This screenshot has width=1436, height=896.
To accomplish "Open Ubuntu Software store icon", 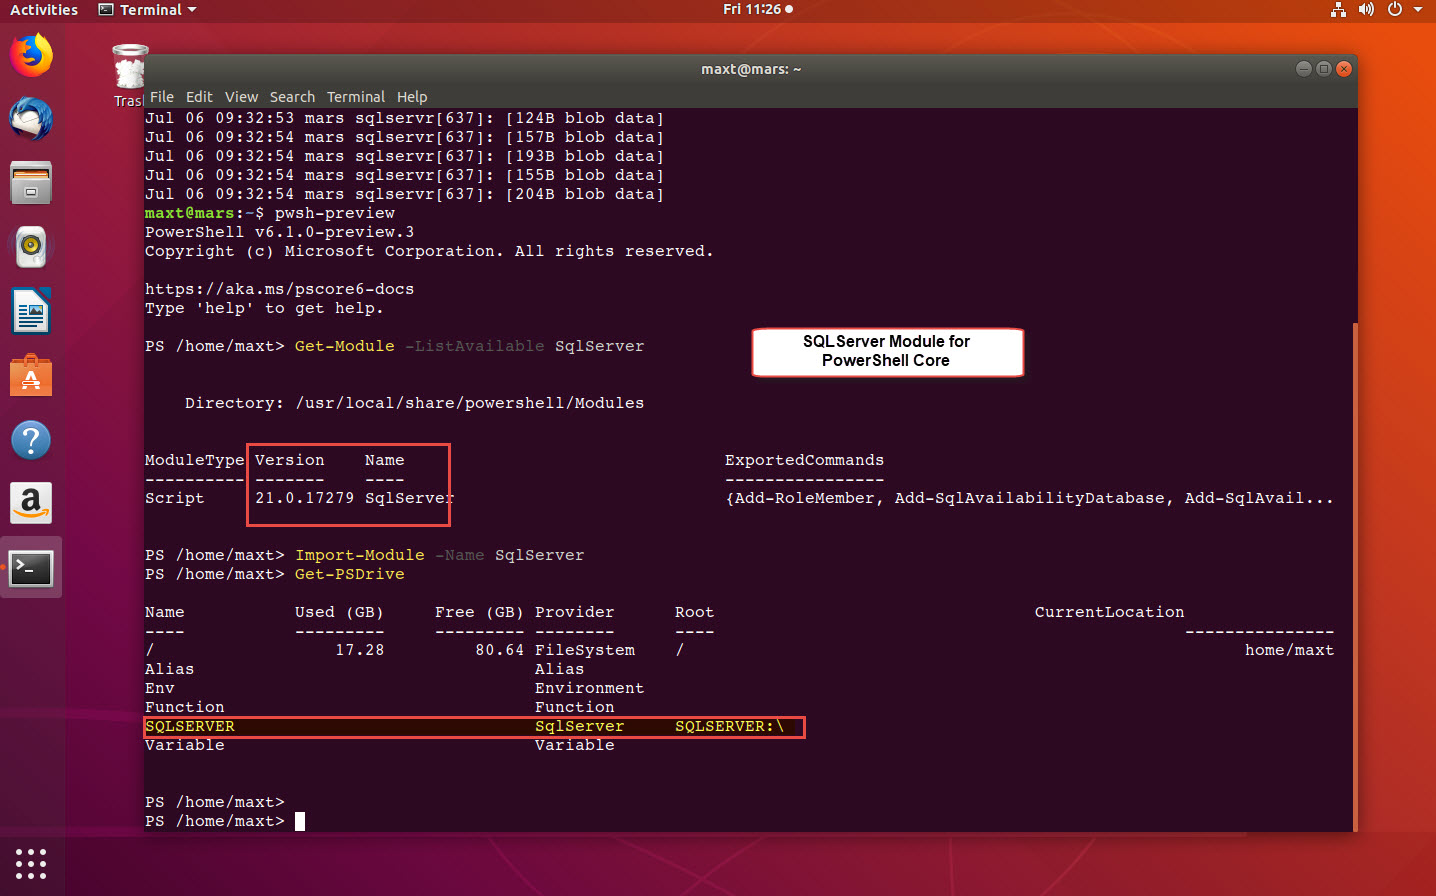I will [x=31, y=375].
